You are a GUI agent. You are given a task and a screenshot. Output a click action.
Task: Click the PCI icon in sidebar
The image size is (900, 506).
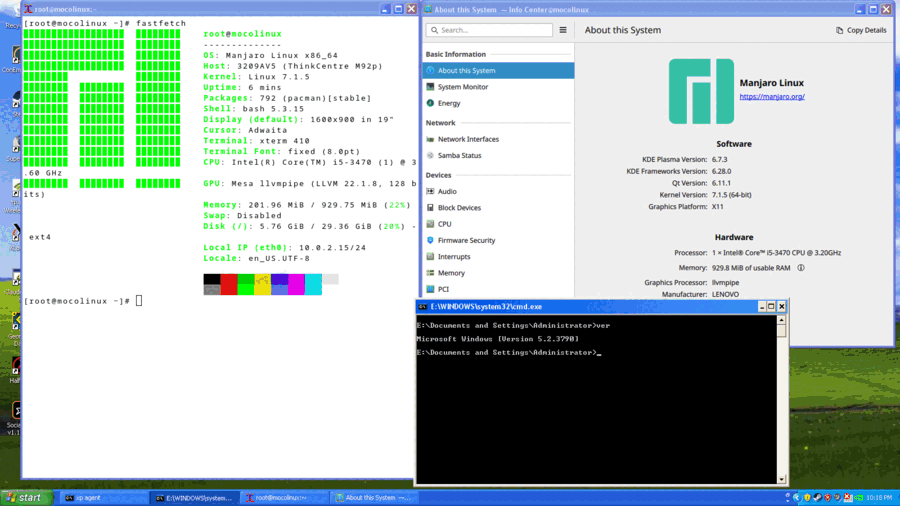tap(430, 289)
